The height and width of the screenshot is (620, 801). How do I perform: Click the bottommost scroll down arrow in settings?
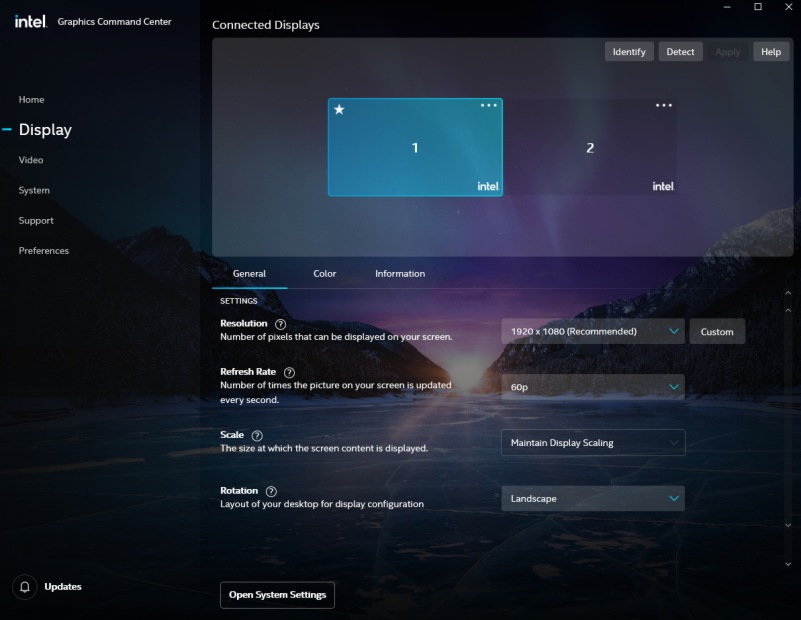click(788, 564)
